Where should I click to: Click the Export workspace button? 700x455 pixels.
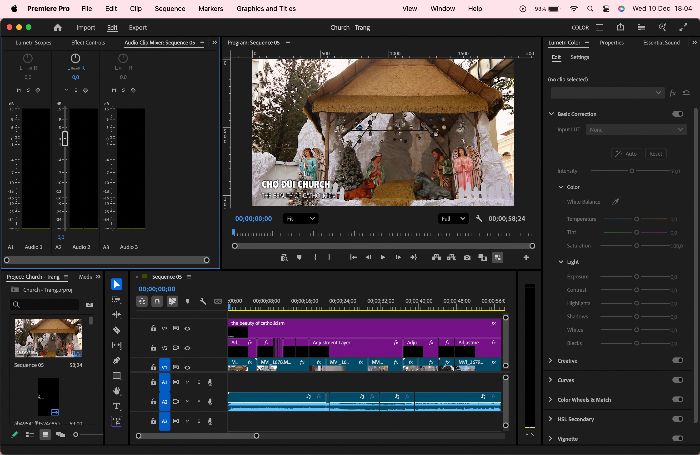138,28
